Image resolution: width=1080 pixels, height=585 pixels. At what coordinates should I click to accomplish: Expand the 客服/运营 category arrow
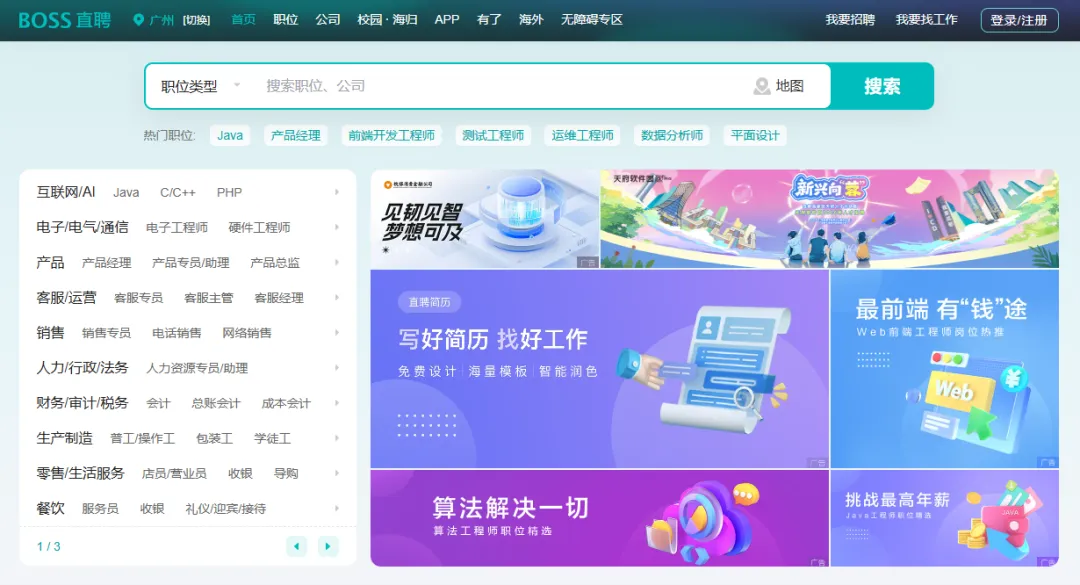tap(337, 297)
